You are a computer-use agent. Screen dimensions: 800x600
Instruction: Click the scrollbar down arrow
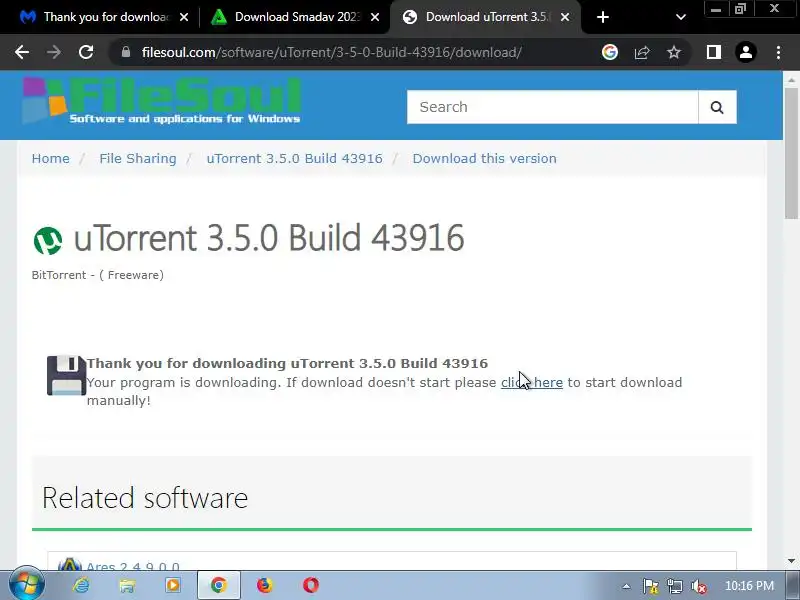tap(791, 561)
